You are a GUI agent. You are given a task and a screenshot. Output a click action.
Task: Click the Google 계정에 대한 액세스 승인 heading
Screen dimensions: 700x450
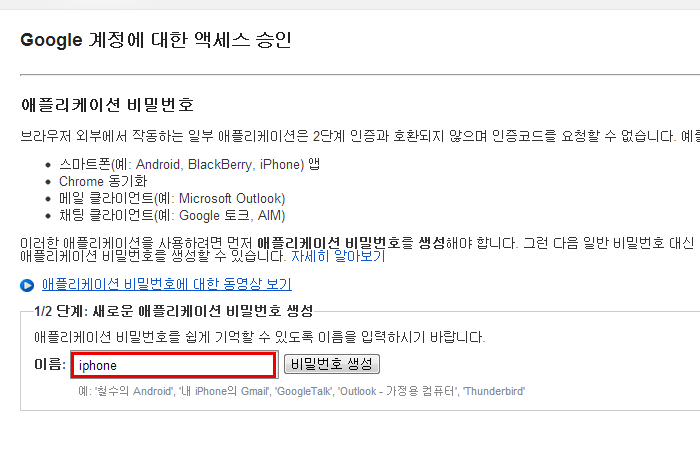(156, 40)
